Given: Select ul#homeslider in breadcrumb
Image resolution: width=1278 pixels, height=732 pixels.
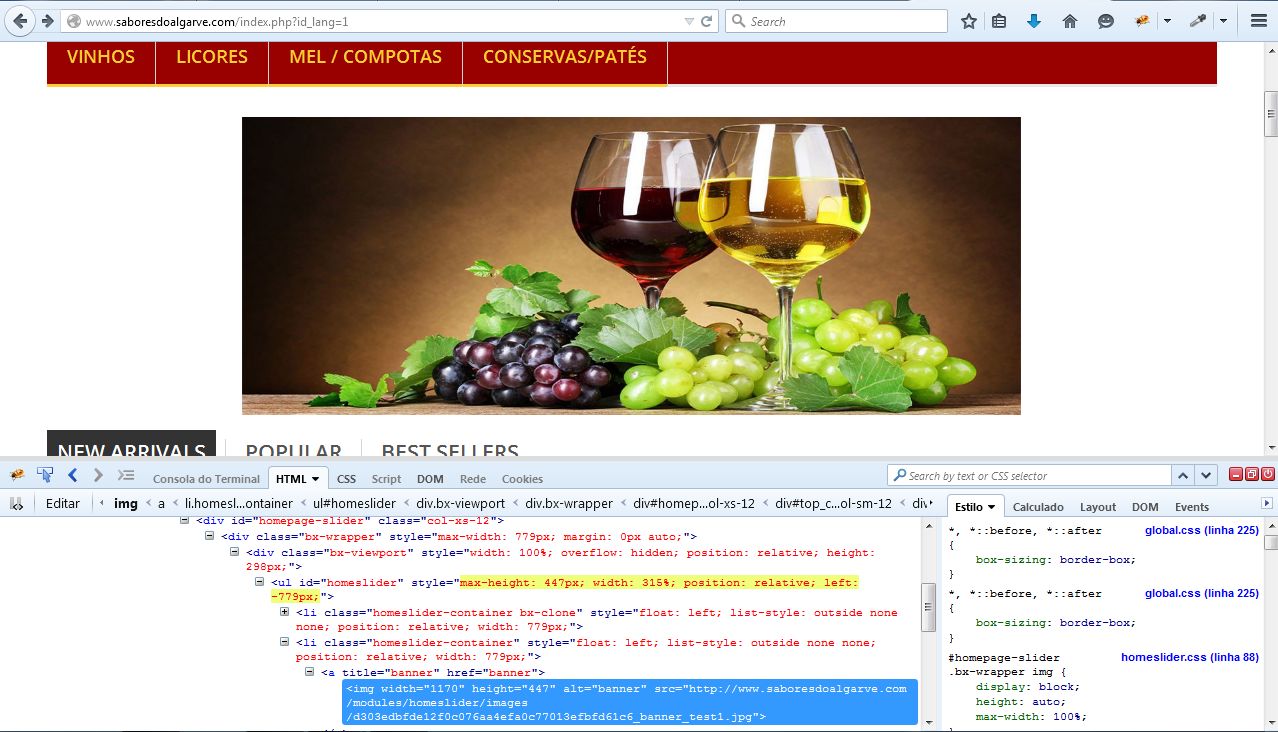Looking at the screenshot, I should pos(354,503).
